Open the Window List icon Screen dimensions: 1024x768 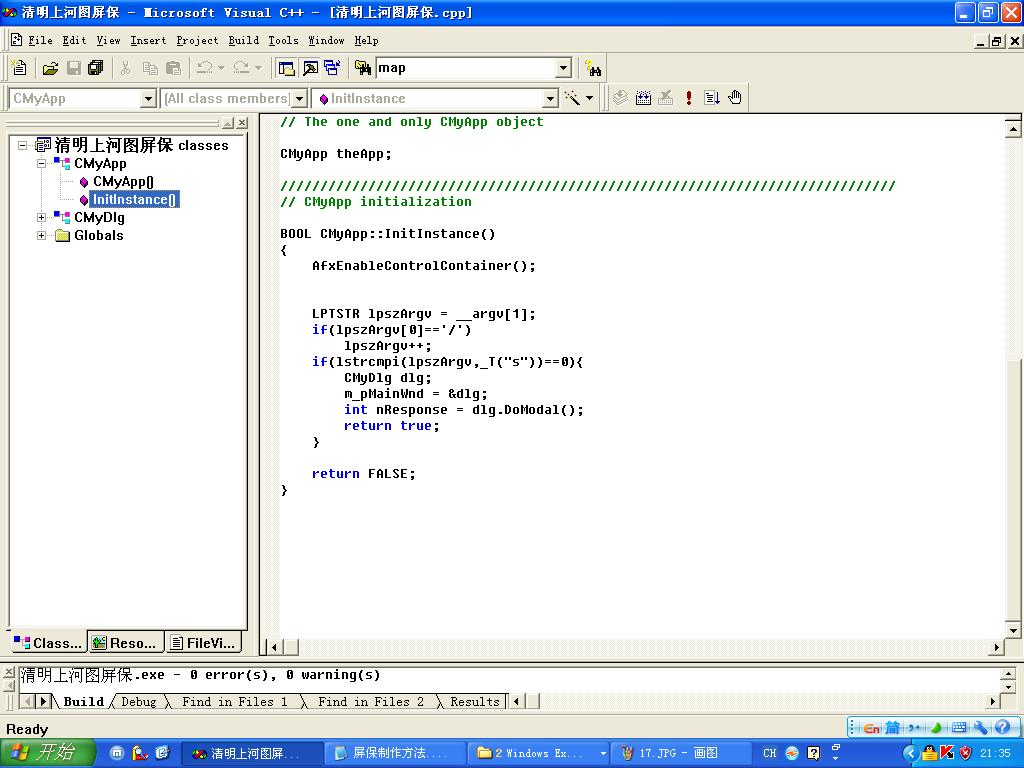[332, 68]
